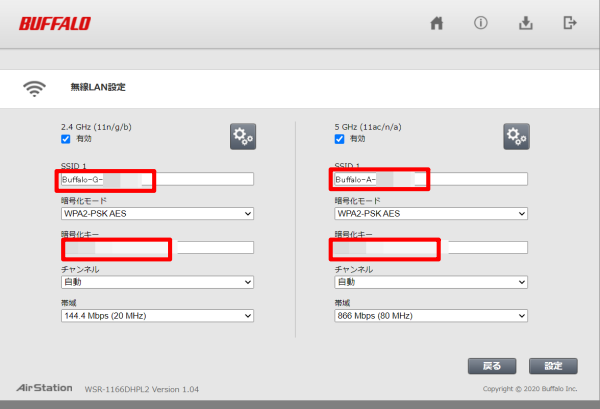This screenshot has height=409, width=600.
Task: Open the 144.4 Mbps (20 MHz) bandwidth dropdown
Action: tap(157, 316)
